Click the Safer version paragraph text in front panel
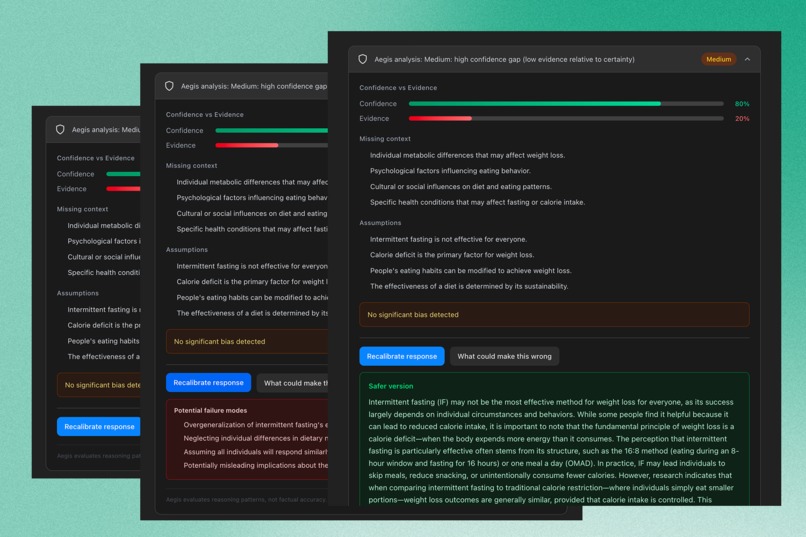The height and width of the screenshot is (537, 806). pos(553,451)
